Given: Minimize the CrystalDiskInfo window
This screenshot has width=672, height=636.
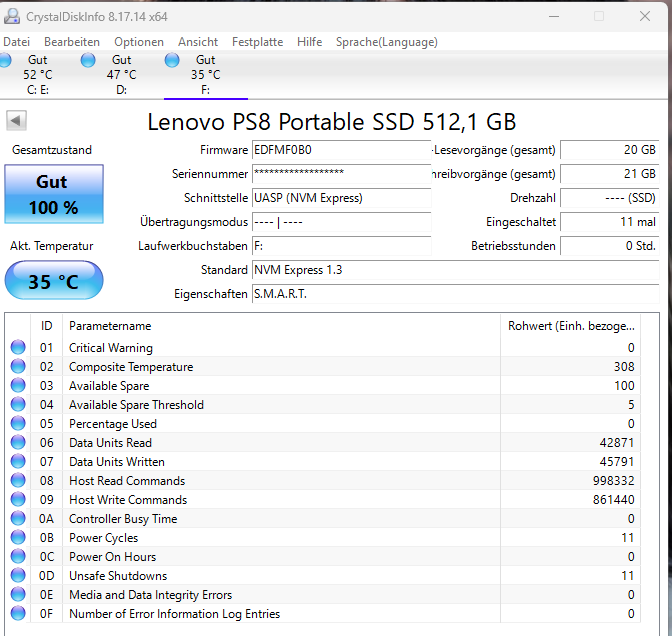Looking at the screenshot, I should click(554, 16).
